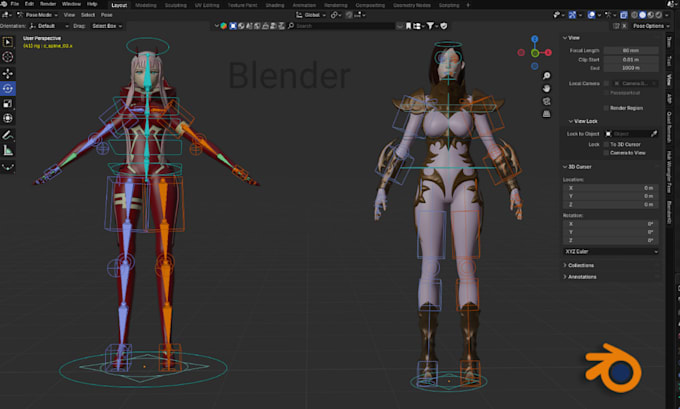The width and height of the screenshot is (680, 409).
Task: Open the Blender logo app menu
Action: click(4, 4)
